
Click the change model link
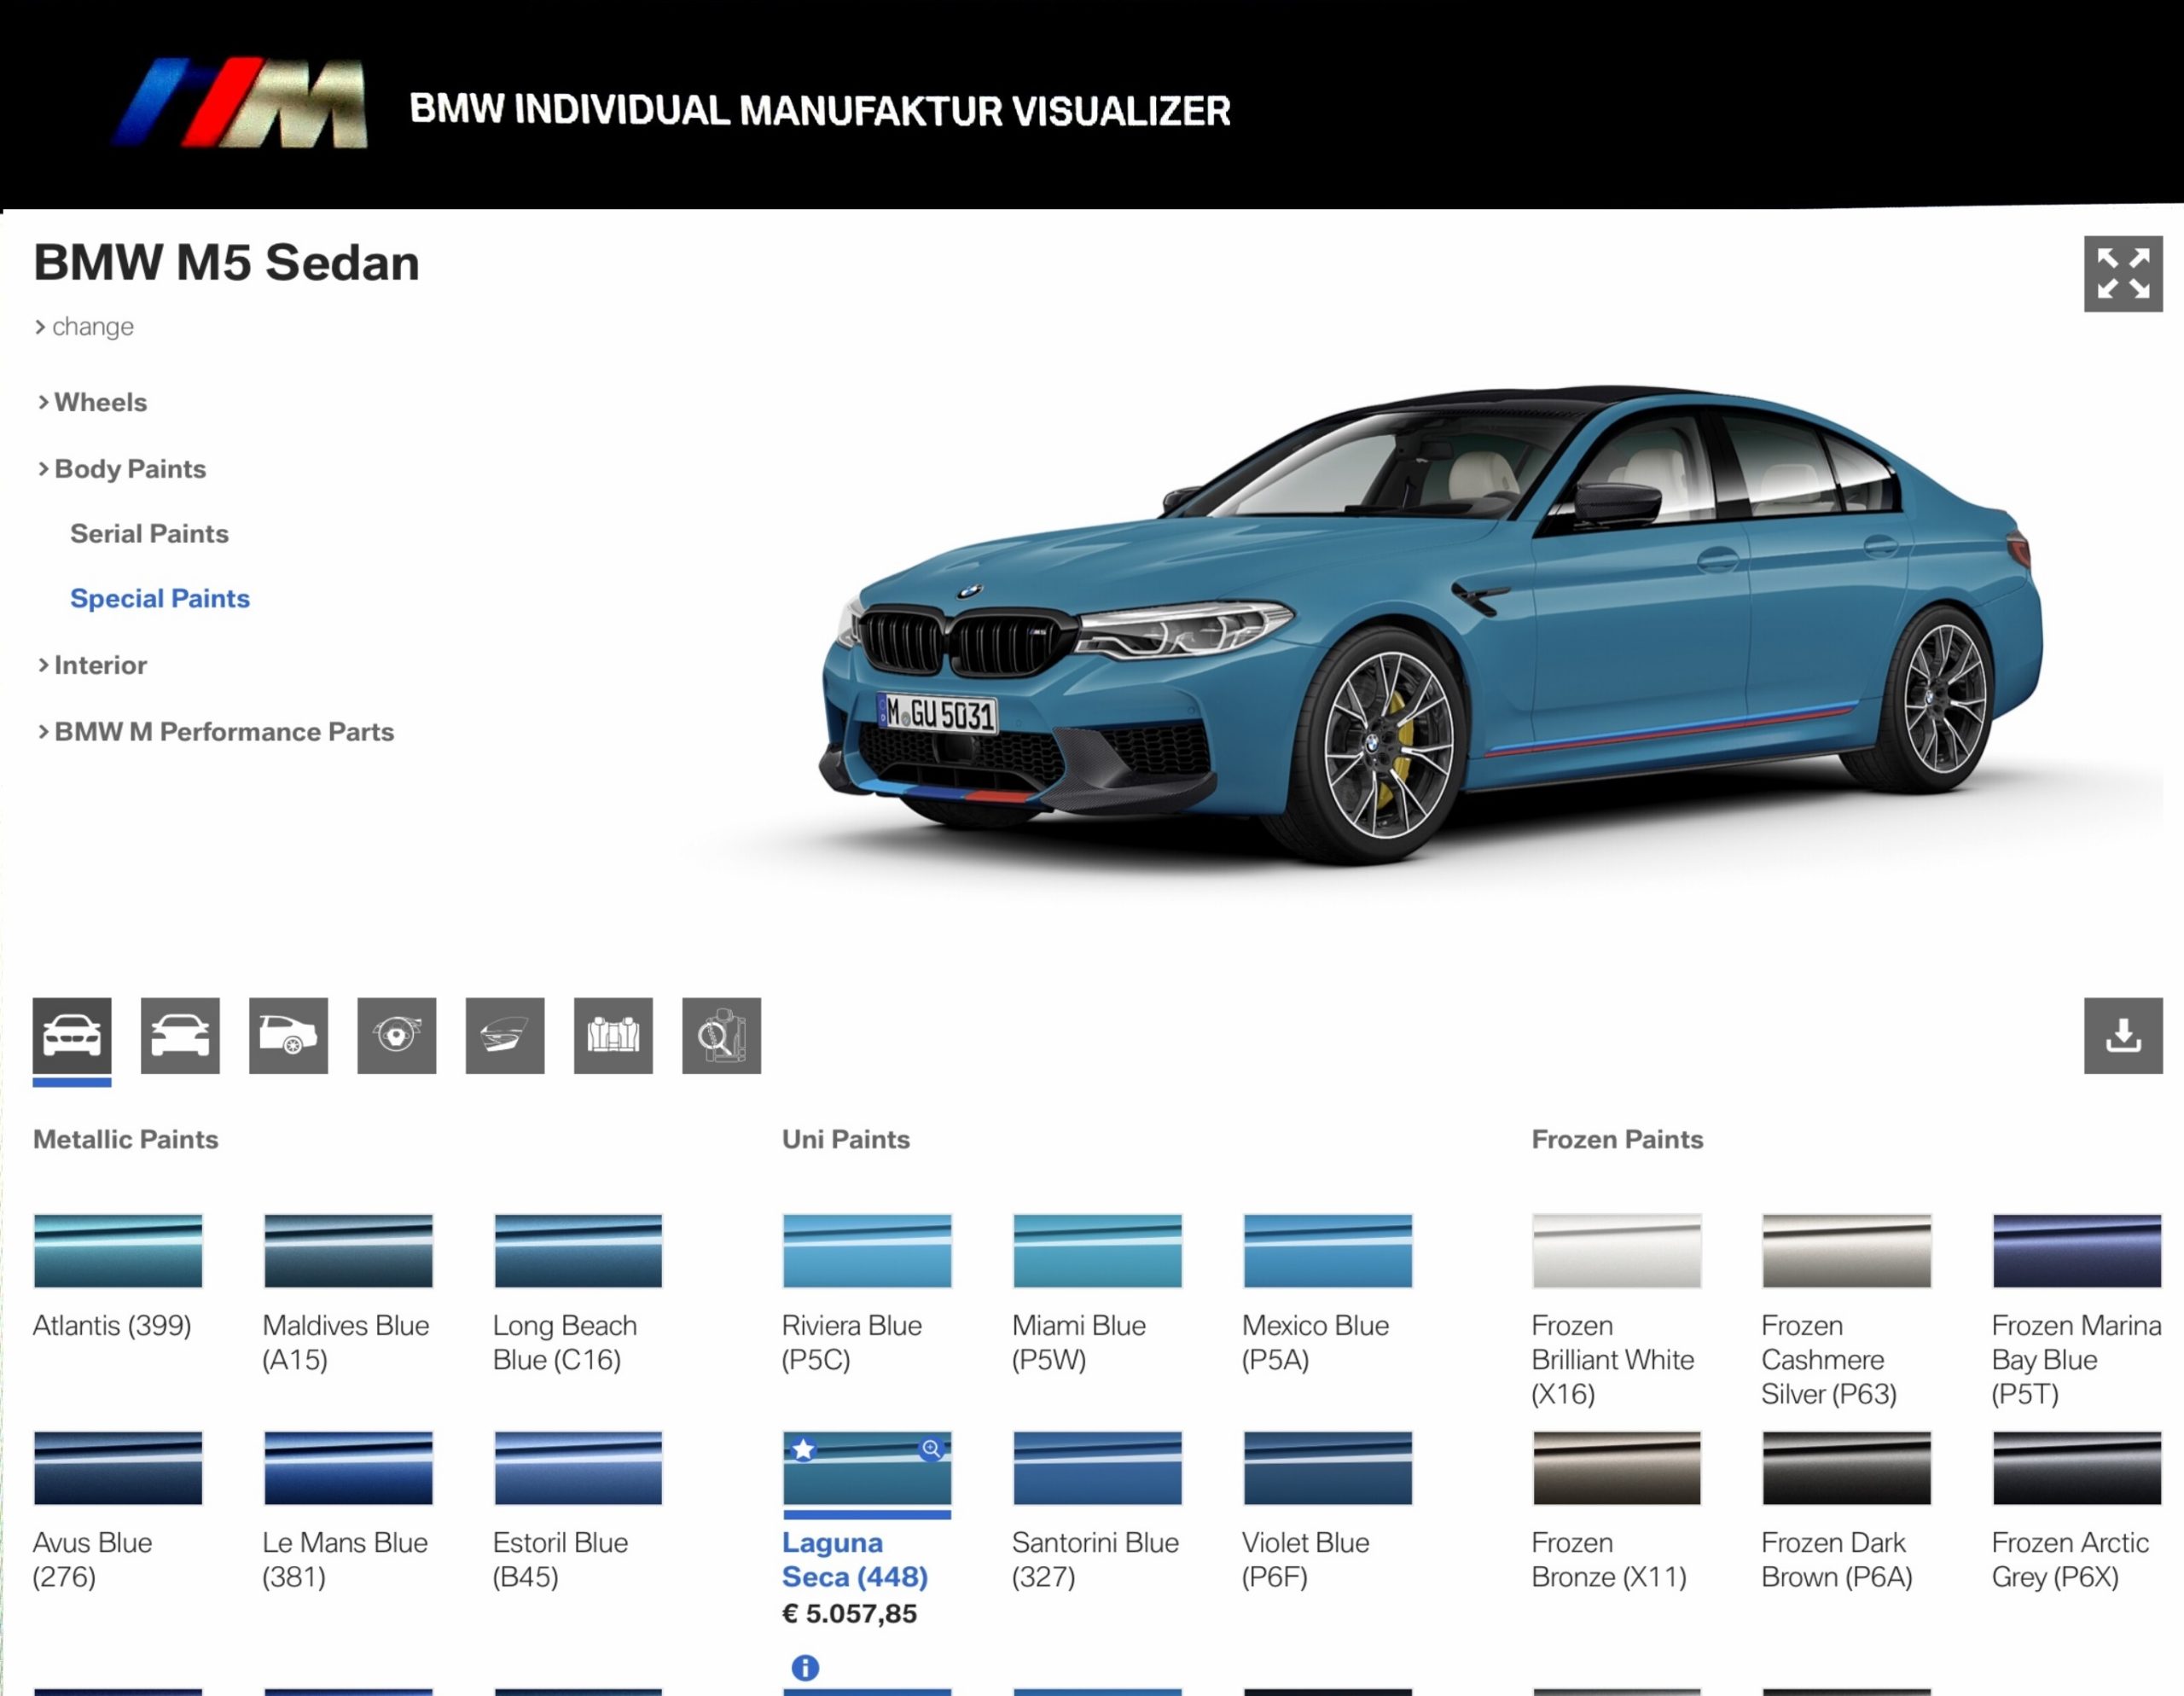84,327
